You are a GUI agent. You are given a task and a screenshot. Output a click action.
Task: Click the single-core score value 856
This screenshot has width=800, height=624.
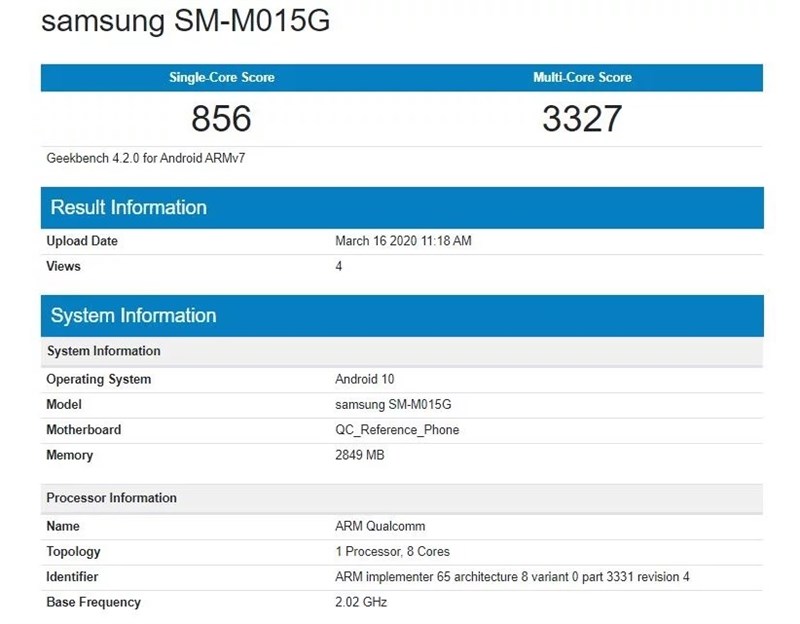[x=220, y=119]
